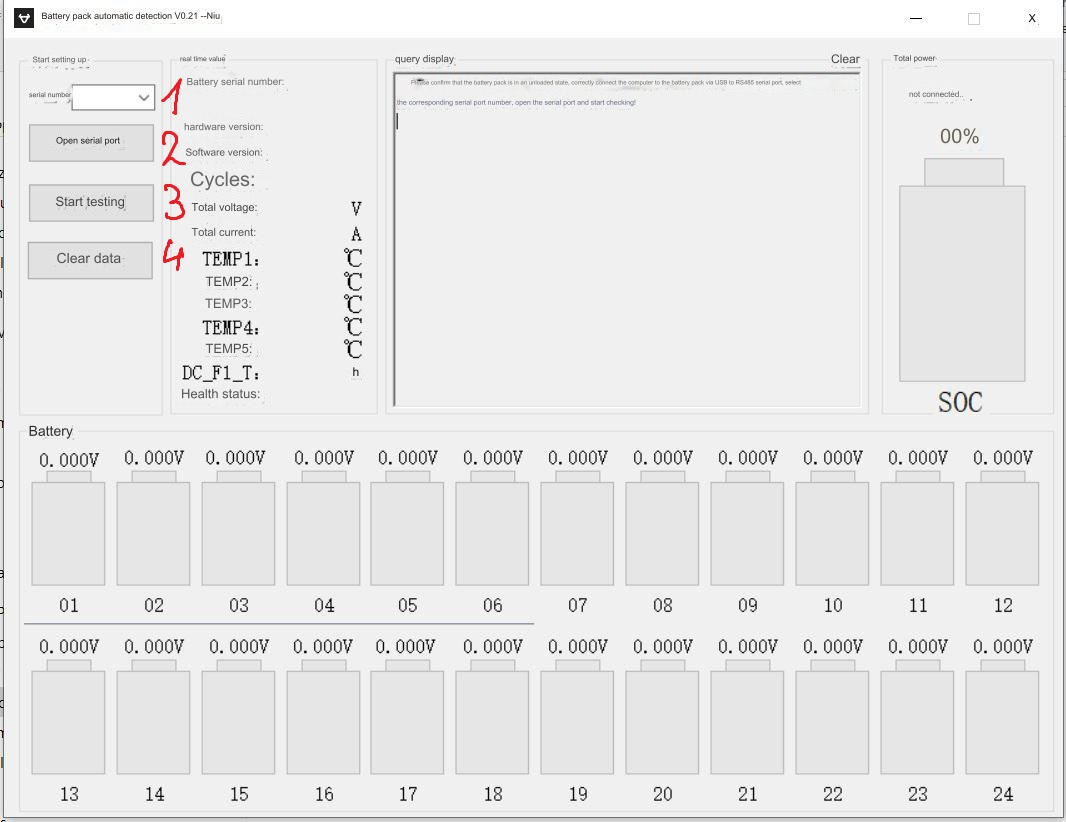The image size is (1066, 822).
Task: Expand the serial number dropdown
Action: pyautogui.click(x=143, y=97)
